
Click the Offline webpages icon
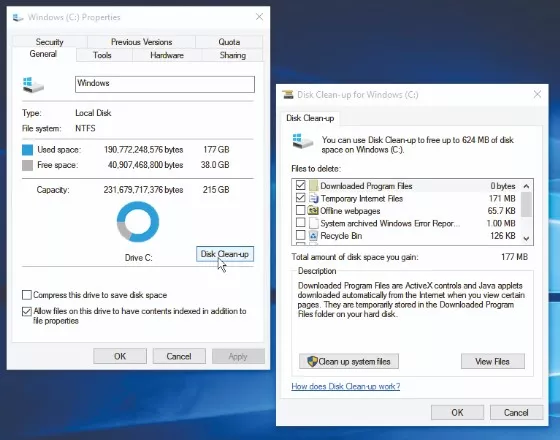coord(313,211)
